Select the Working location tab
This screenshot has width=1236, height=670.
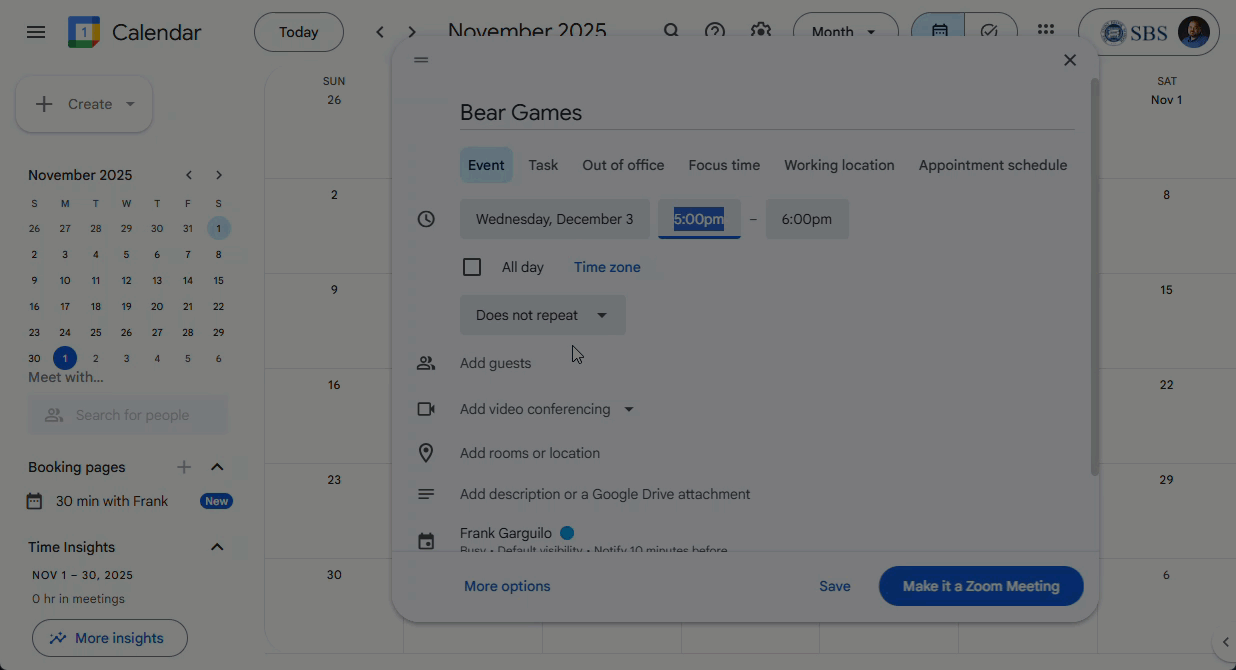coord(839,165)
